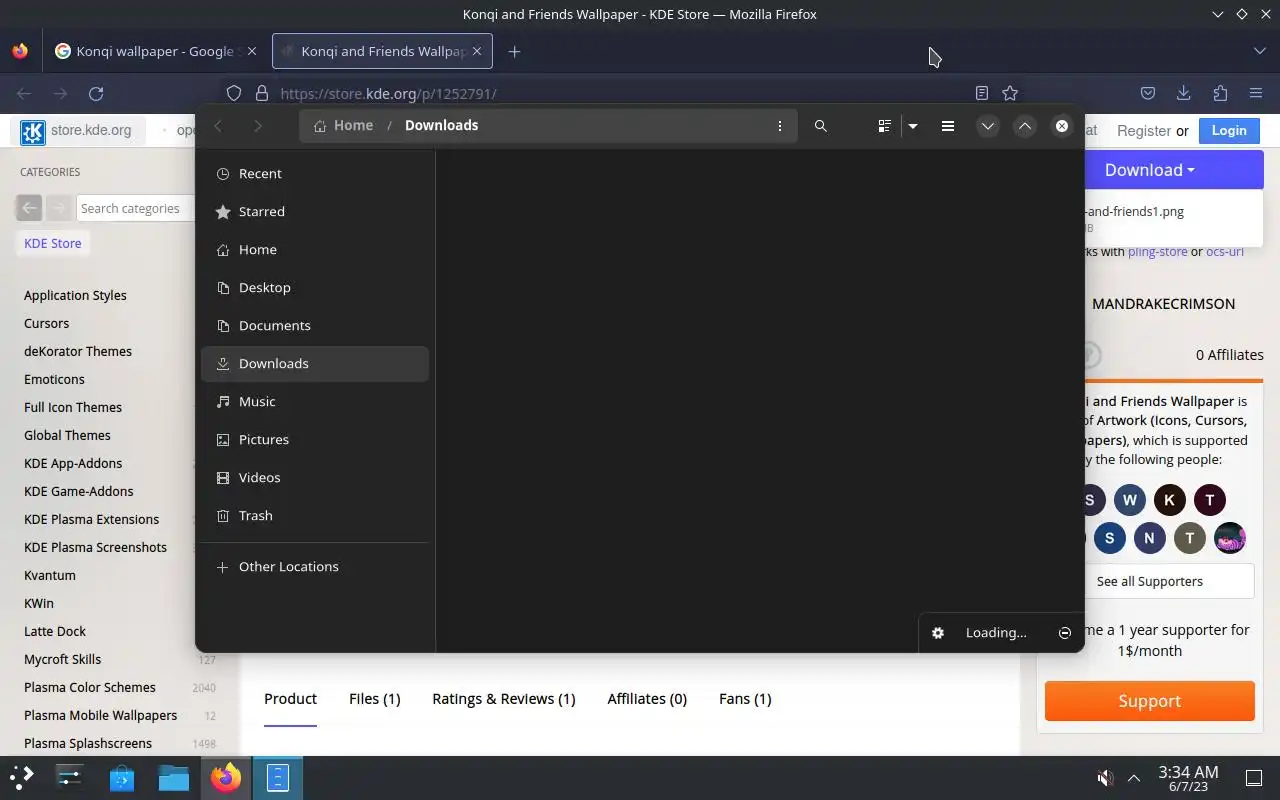Open Music folder in sidebar
Image resolution: width=1280 pixels, height=800 pixels.
pos(315,401)
